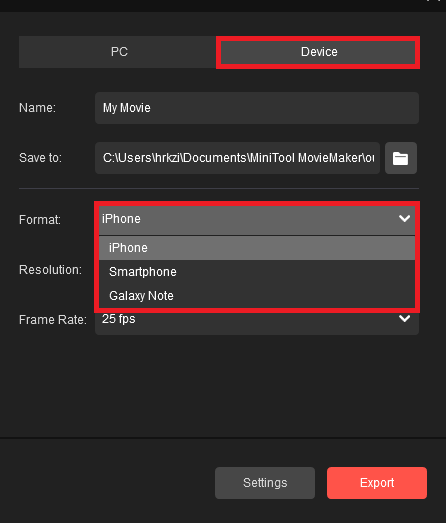The image size is (446, 523).
Task: Switch to the PC export tab
Action: pyautogui.click(x=117, y=52)
